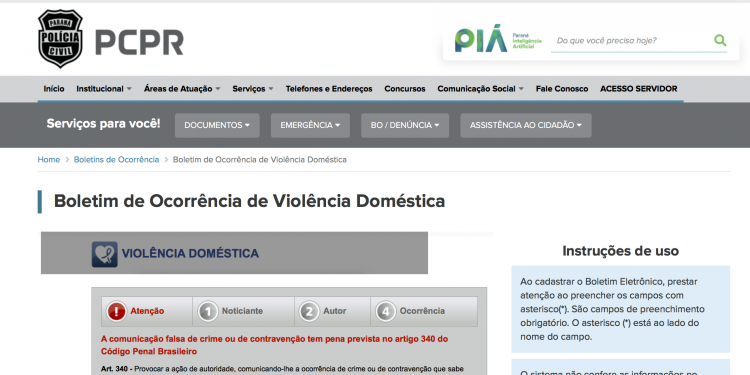Viewport: 750px width, 375px height.
Task: Select the Autor step tab
Action: [332, 311]
